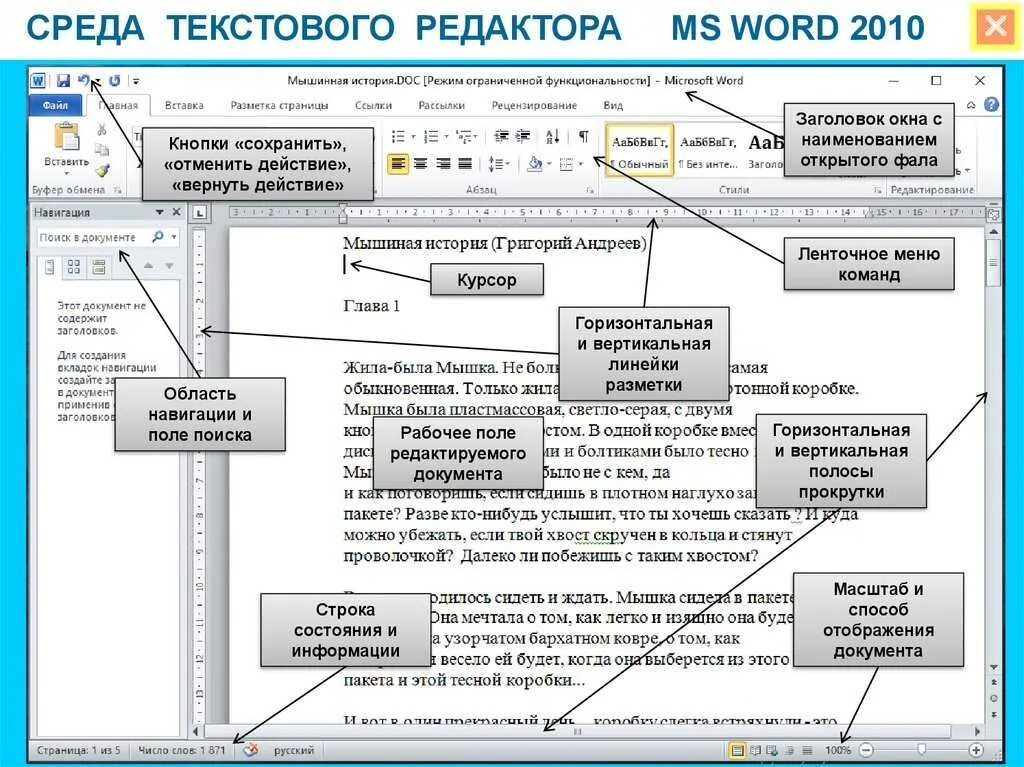Screen dimensions: 1024x767
Task: Click the Cut scissors icon
Action: tap(102, 129)
